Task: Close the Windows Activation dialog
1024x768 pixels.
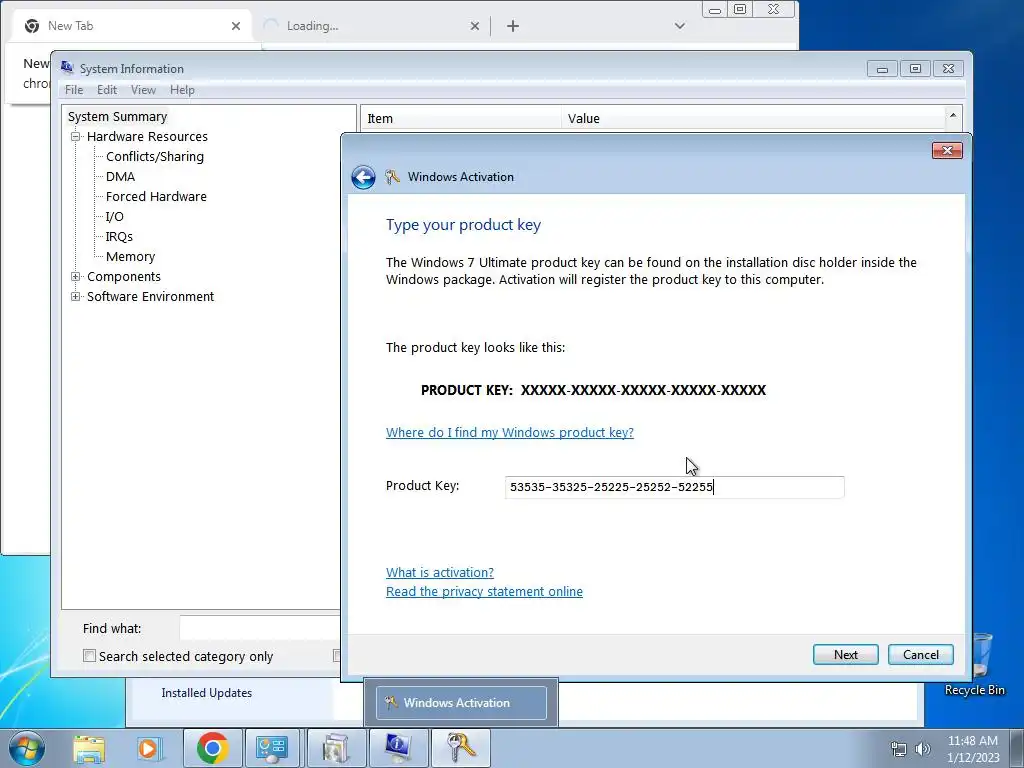Action: click(947, 151)
